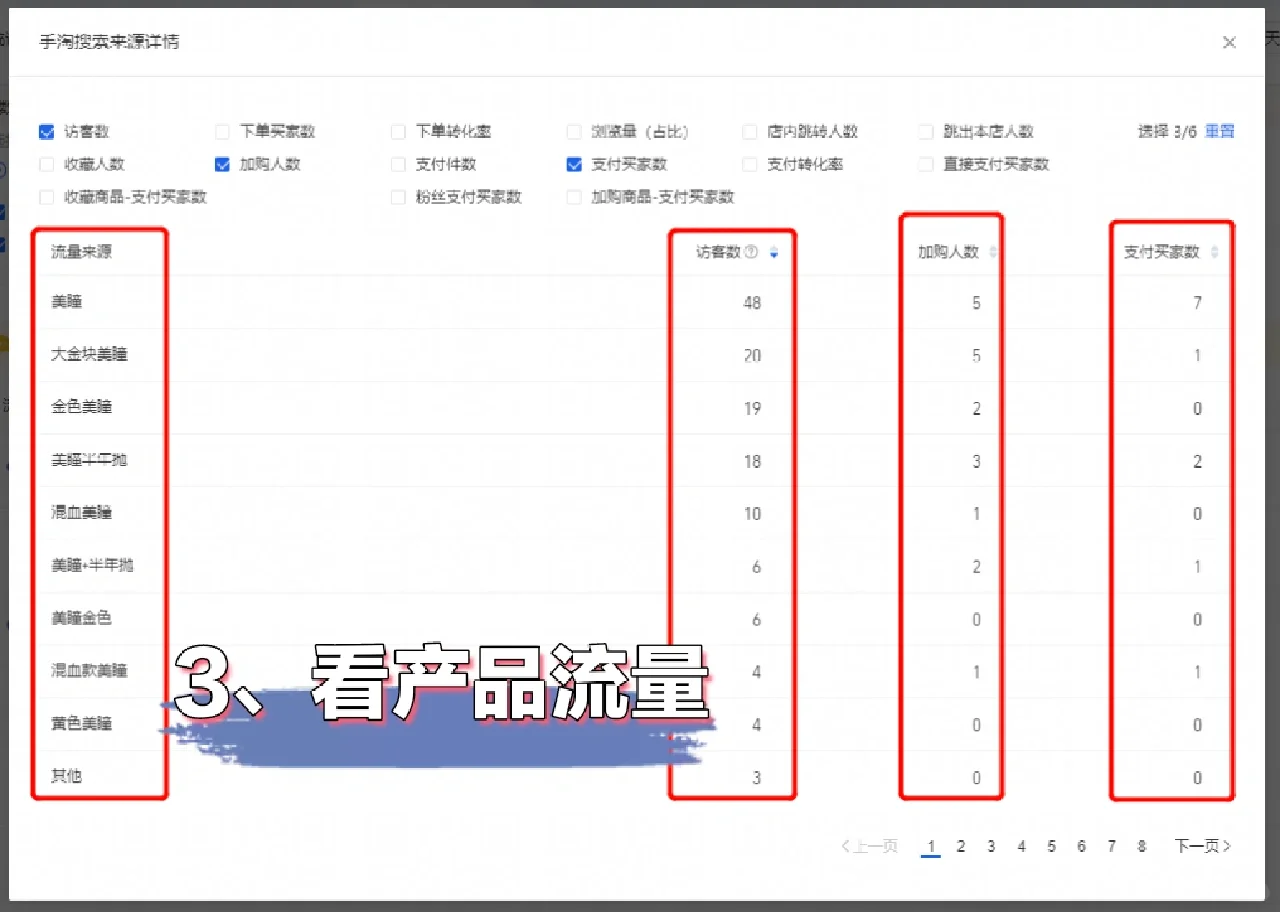Go to page 6
Screen dimensions: 1280x912
point(1081,846)
